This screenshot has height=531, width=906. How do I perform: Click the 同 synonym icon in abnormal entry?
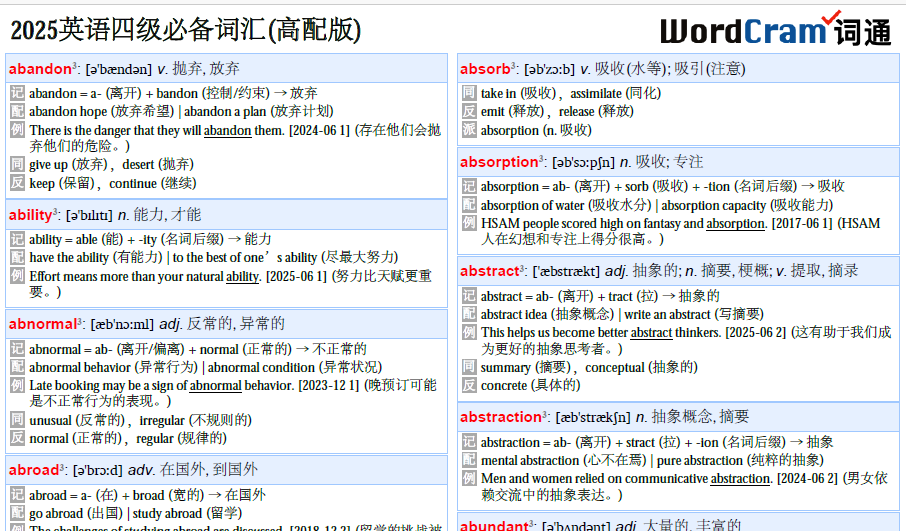pos(17,420)
